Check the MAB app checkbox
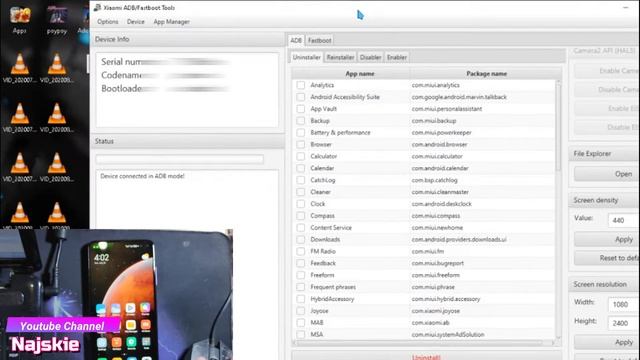This screenshot has width=640, height=360. click(301, 322)
